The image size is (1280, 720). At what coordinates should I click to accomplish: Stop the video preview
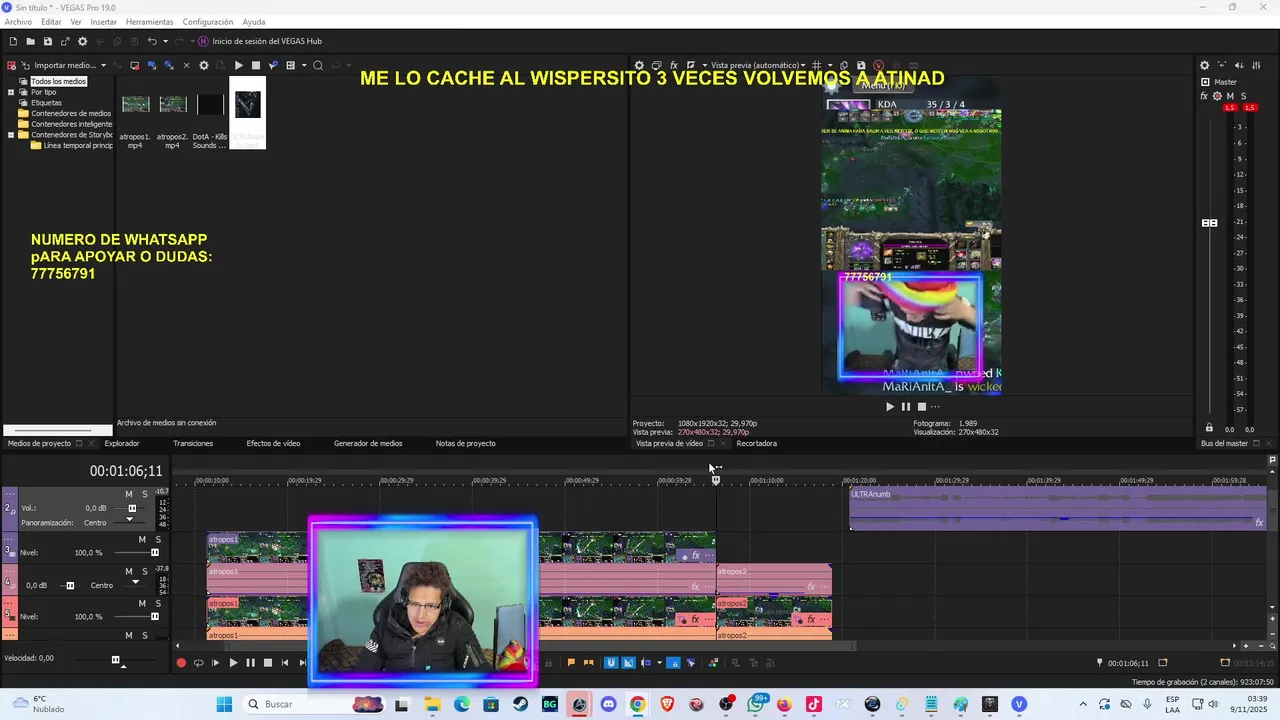point(922,406)
